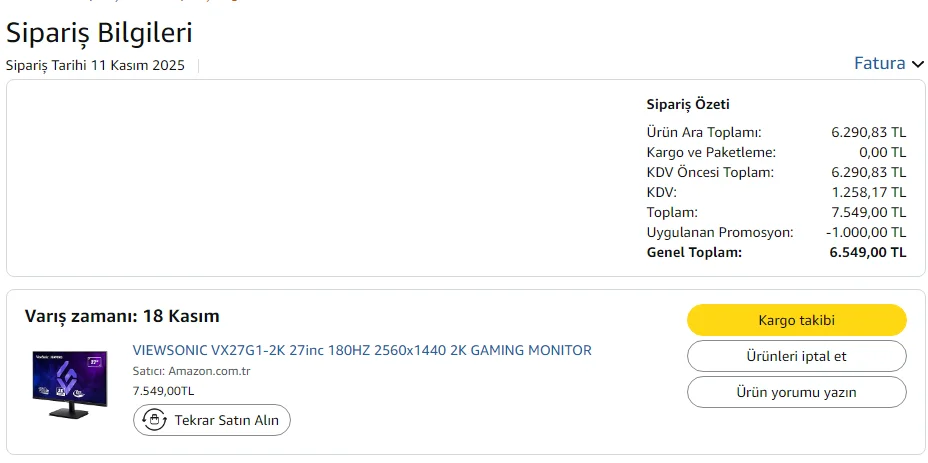Image resolution: width=928 pixels, height=463 pixels.
Task: Click the Varış zamanı: 18 Kasım heading
Action: tap(122, 316)
